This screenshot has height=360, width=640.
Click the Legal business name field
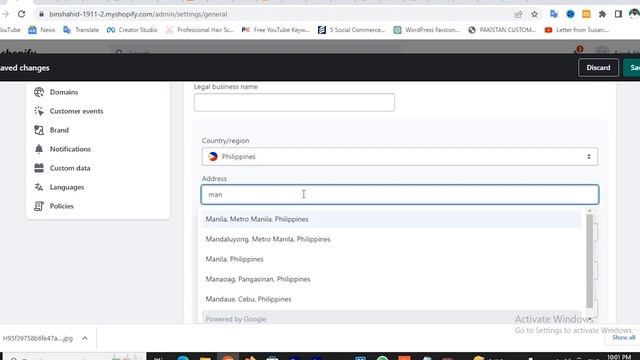coord(294,102)
